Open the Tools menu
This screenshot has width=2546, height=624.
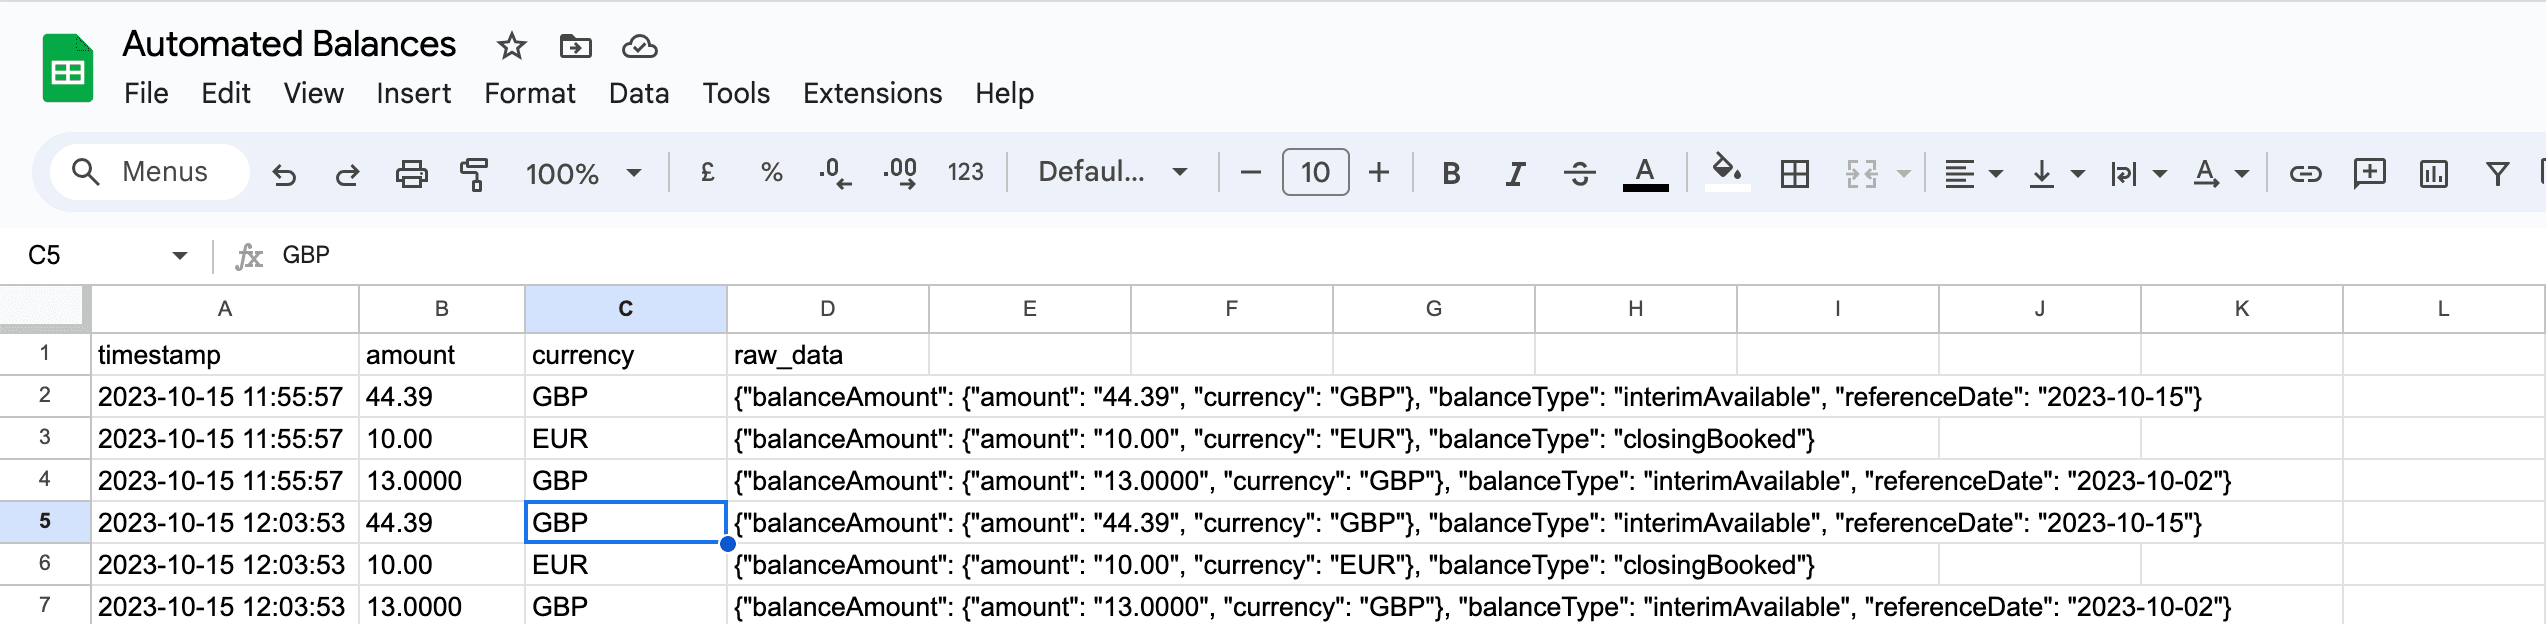pos(736,94)
